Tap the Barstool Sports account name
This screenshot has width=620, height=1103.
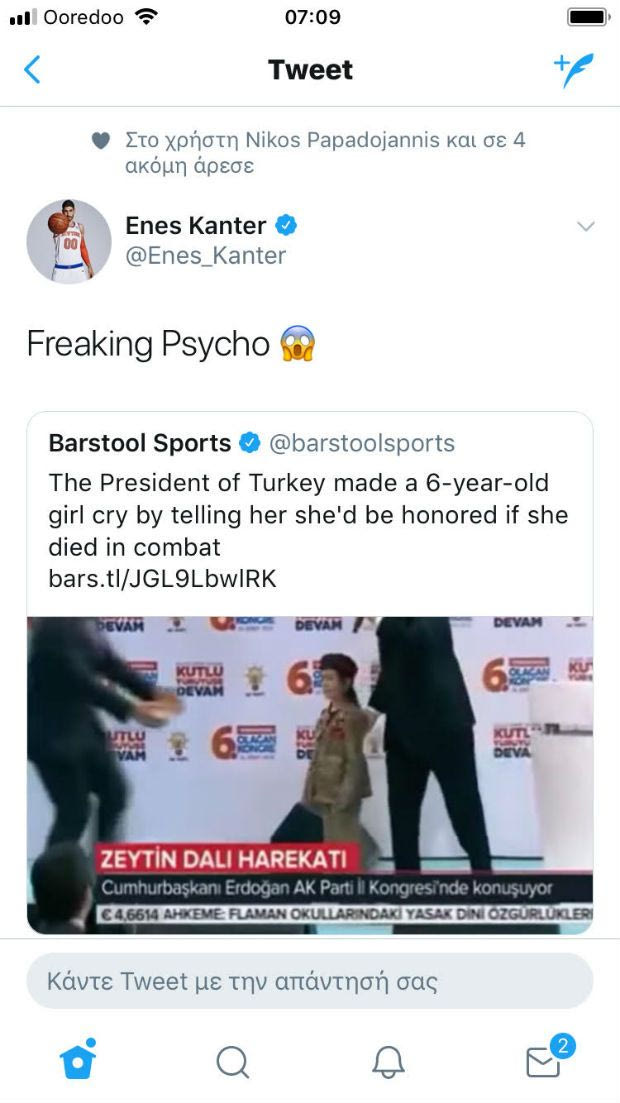[x=140, y=443]
